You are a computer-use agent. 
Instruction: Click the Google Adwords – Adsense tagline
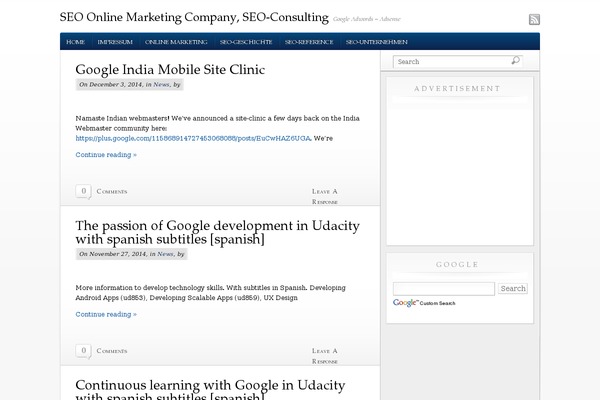[x=367, y=19]
